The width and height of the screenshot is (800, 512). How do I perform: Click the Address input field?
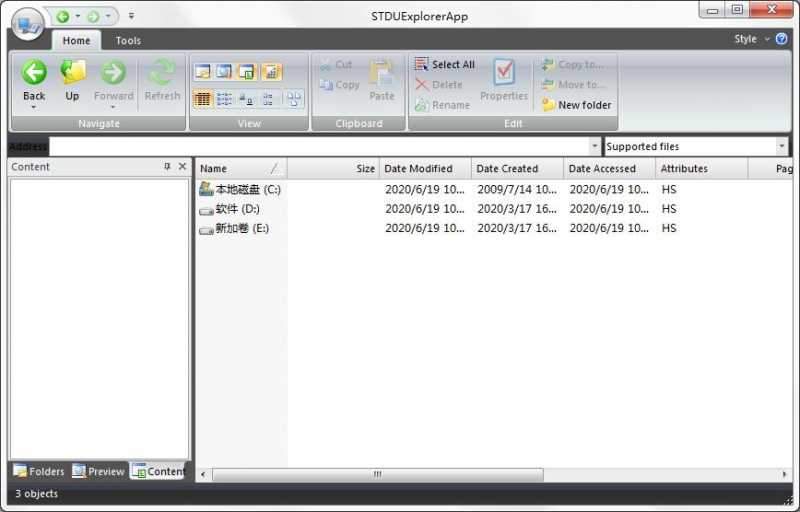[x=319, y=147]
